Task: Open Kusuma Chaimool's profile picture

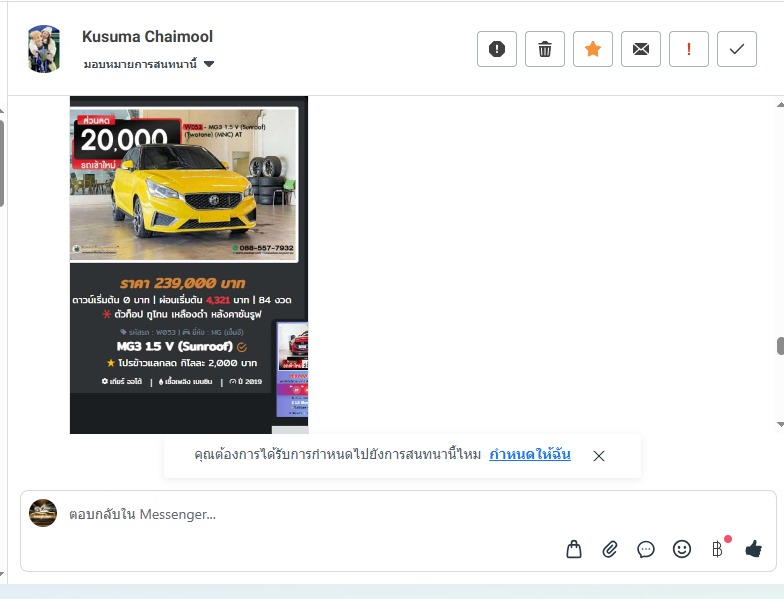Action: (44, 49)
